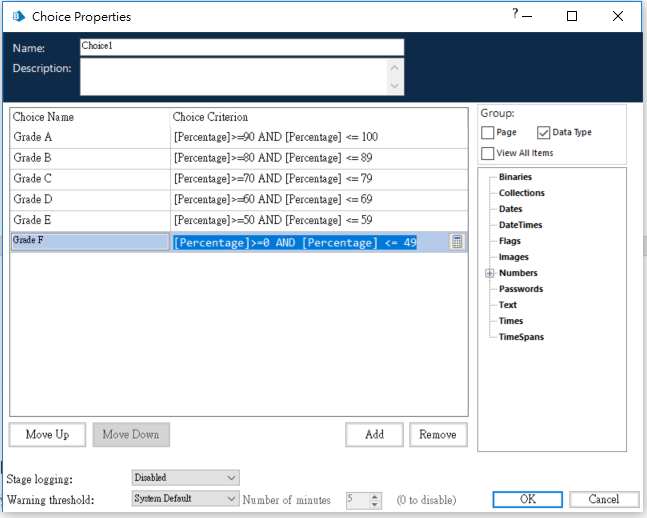The height and width of the screenshot is (518, 647).
Task: Click the Grade F choice name field
Action: pos(90,241)
